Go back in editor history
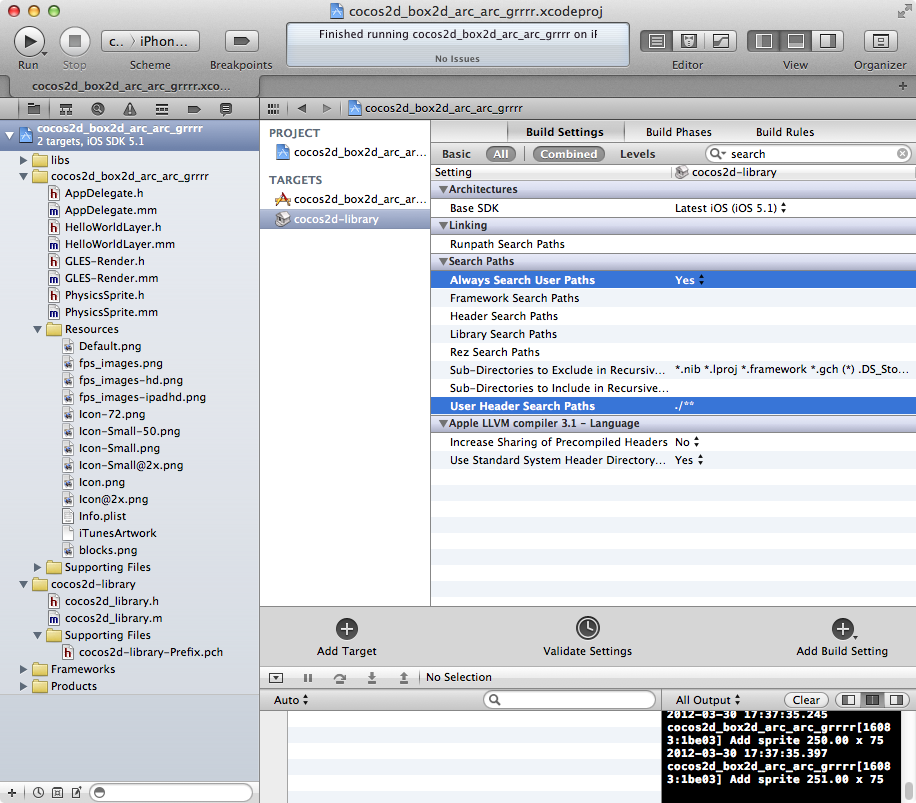This screenshot has width=916, height=803. point(301,109)
